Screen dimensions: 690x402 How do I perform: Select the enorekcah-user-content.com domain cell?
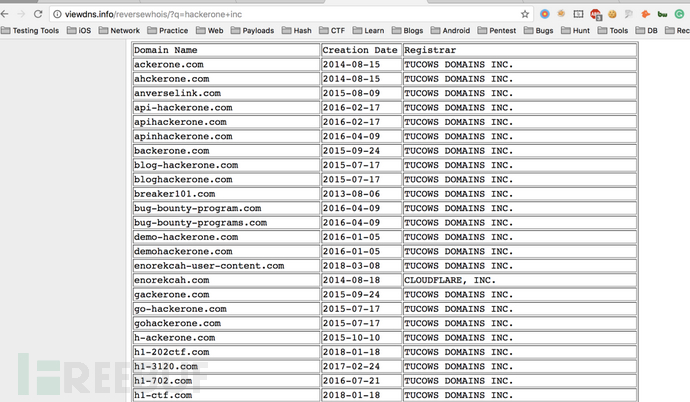coord(226,266)
